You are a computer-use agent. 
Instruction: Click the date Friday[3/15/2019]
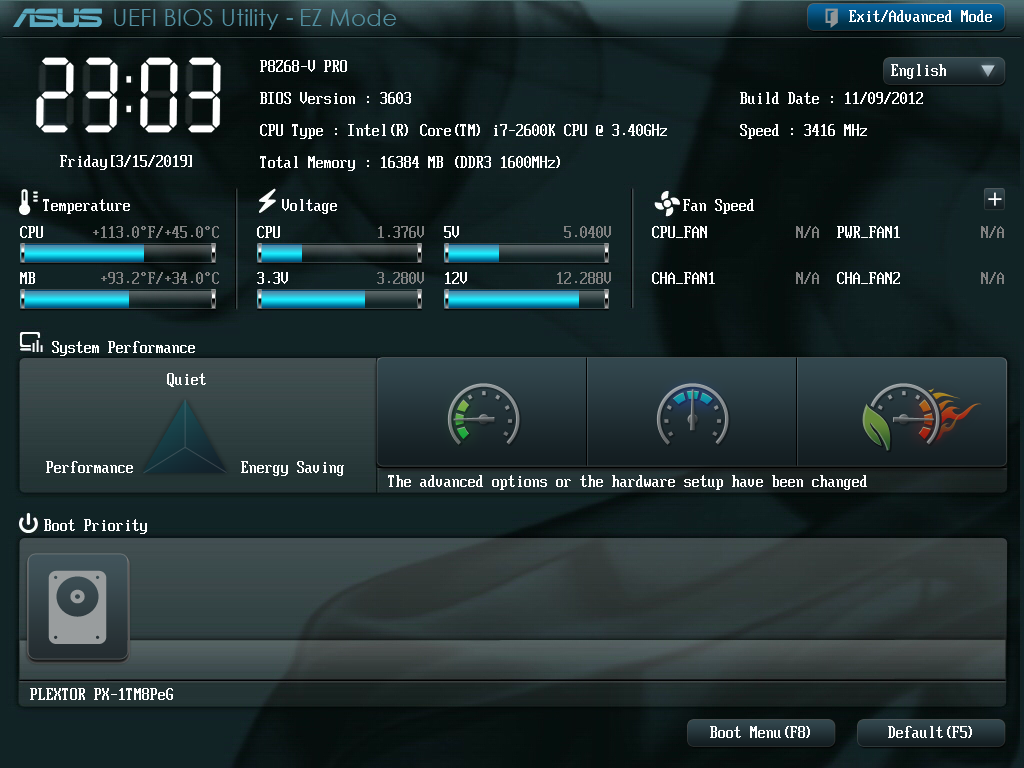(x=126, y=161)
